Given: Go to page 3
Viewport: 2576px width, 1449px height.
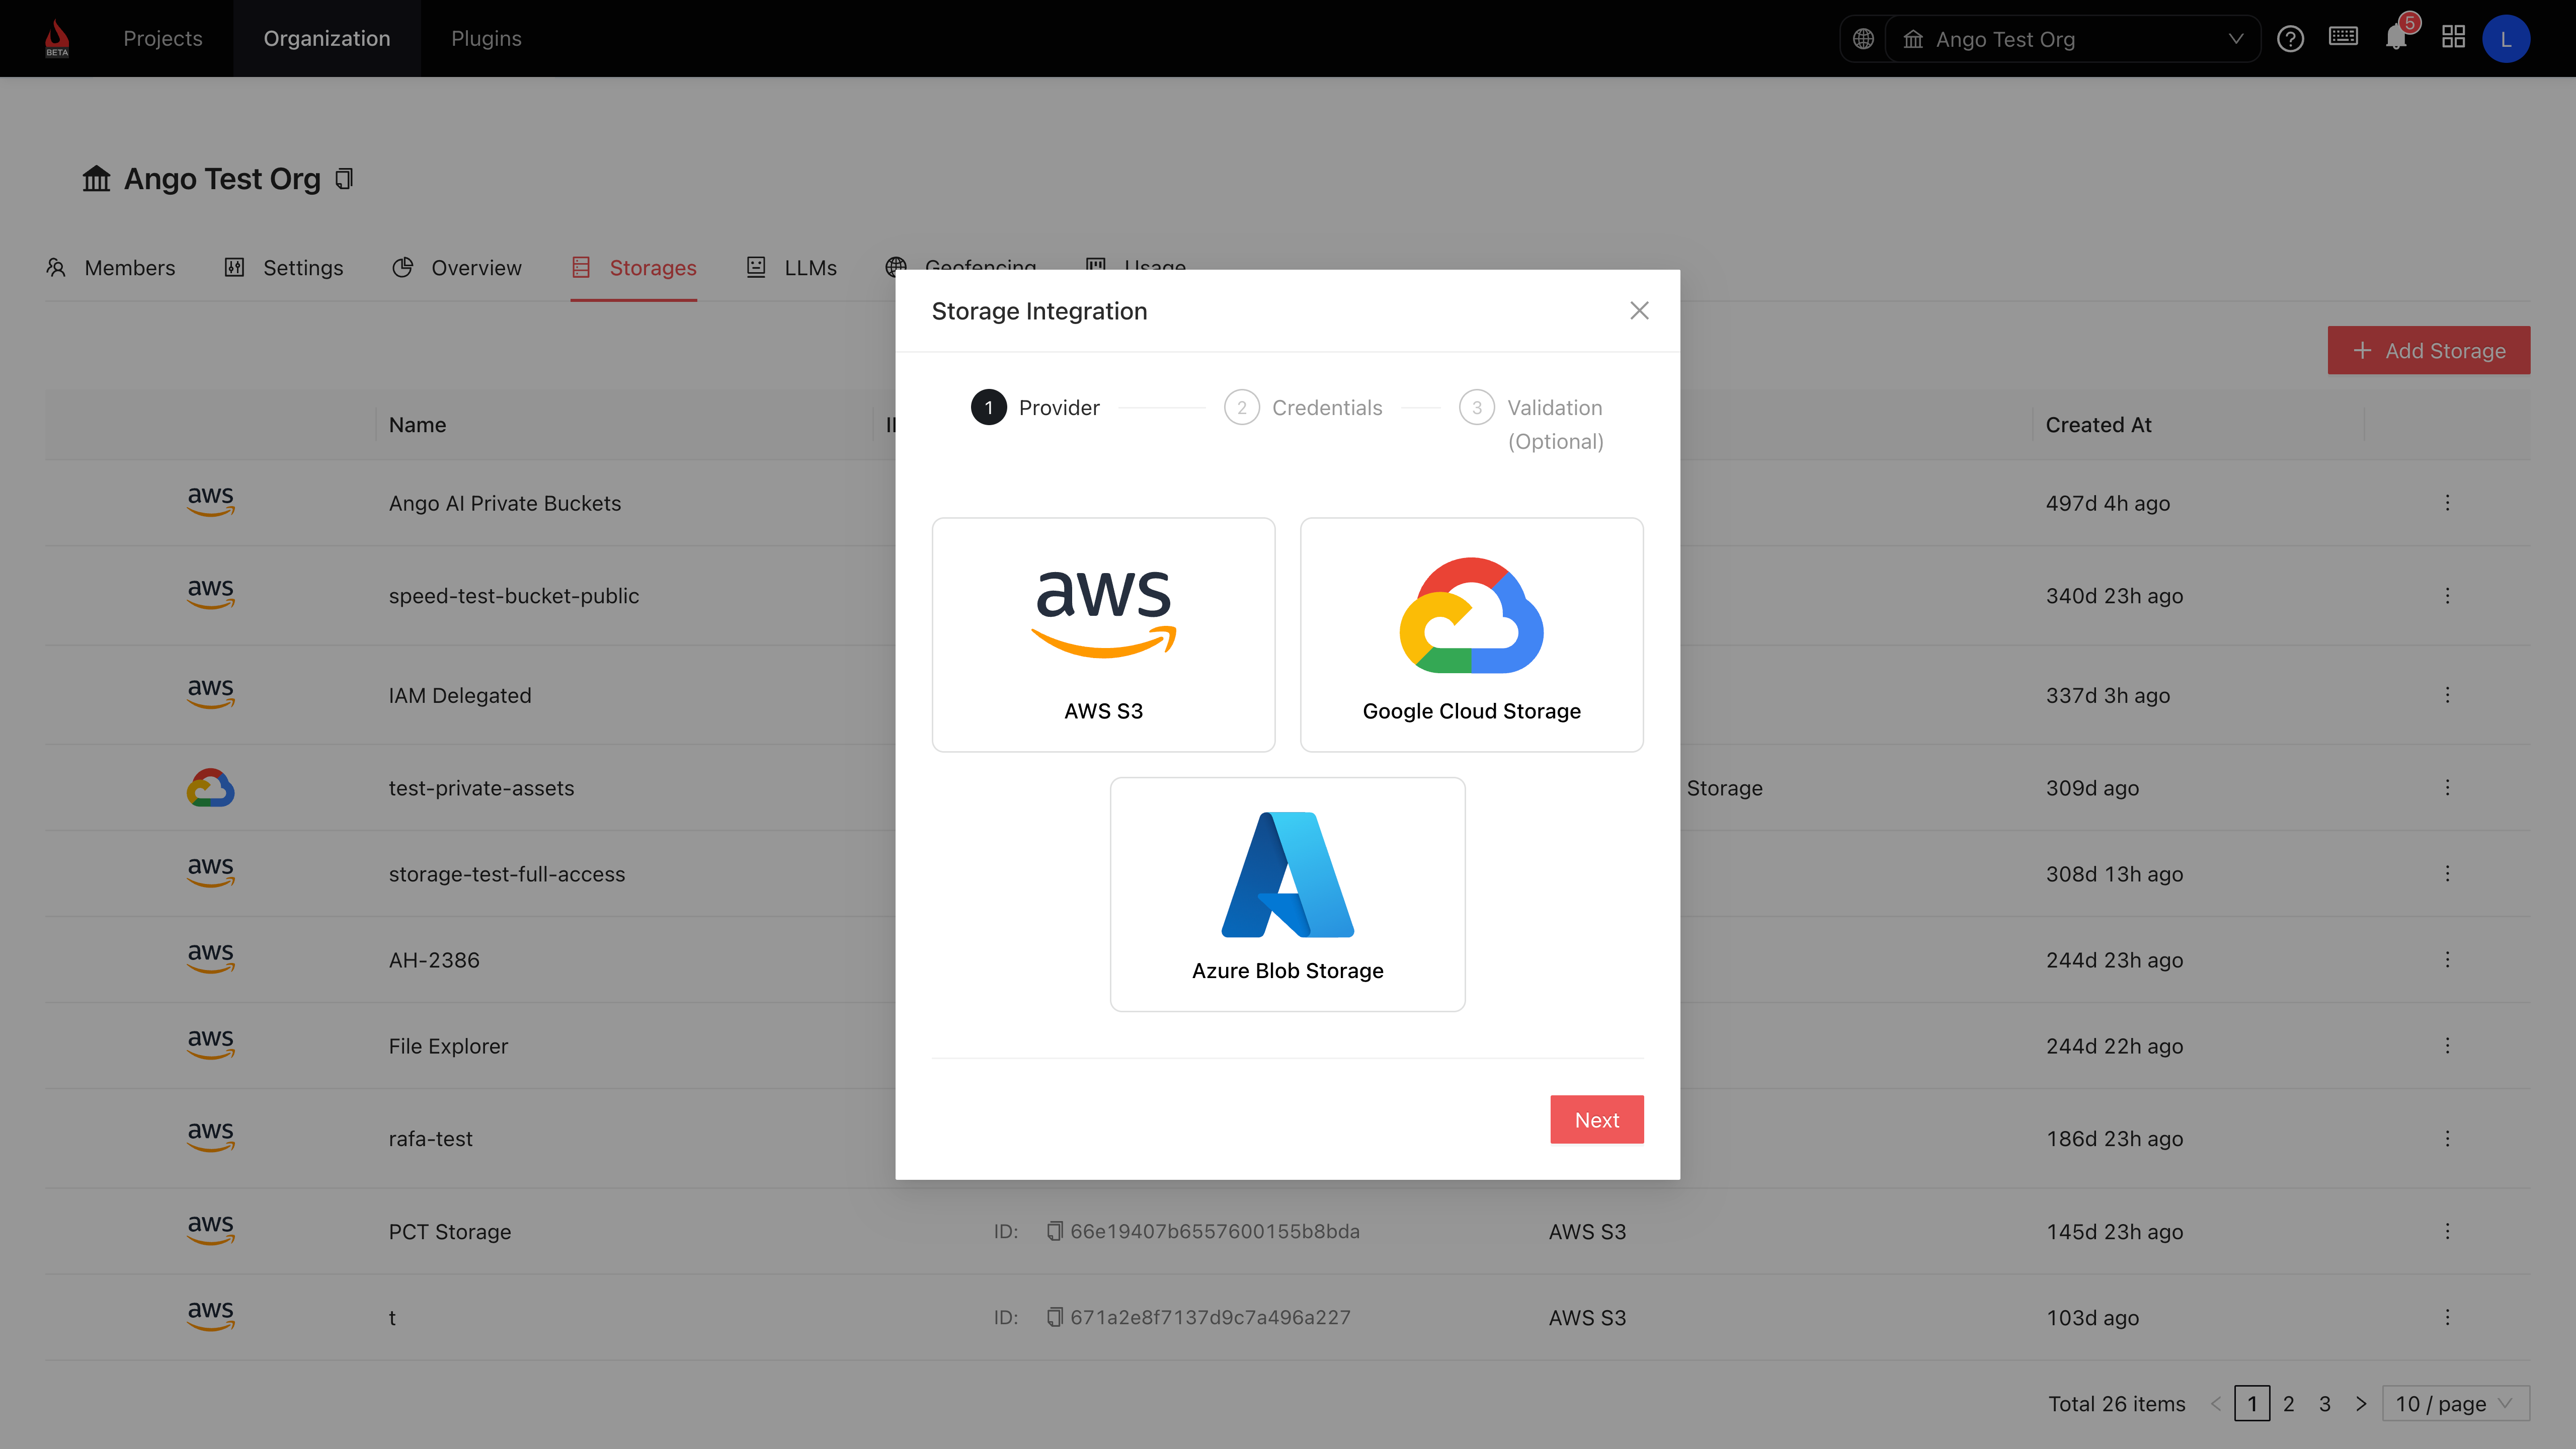Looking at the screenshot, I should [2325, 1404].
